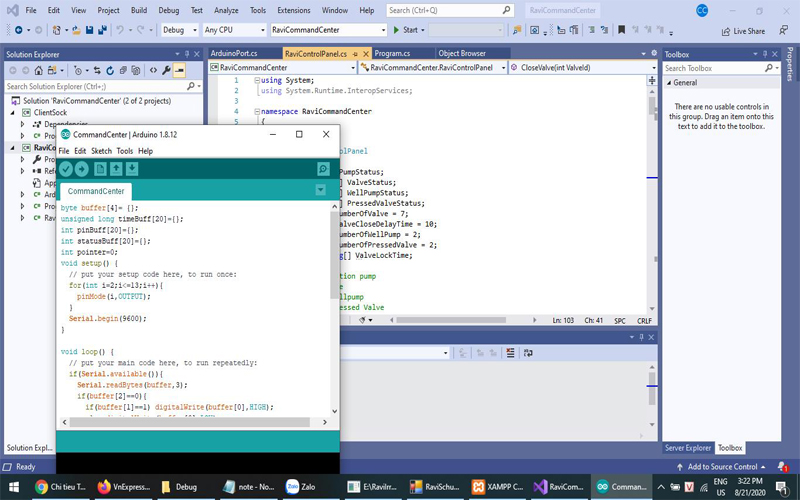
Task: Collapse the namespace RaviCommandCenter code block
Action: (257, 111)
